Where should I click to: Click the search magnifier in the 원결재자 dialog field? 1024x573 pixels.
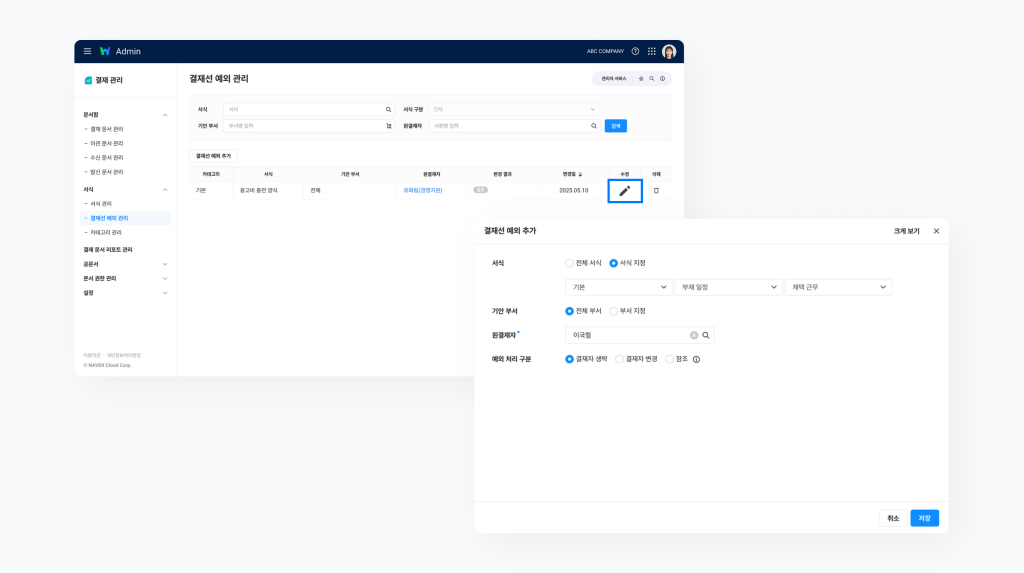[706, 335]
